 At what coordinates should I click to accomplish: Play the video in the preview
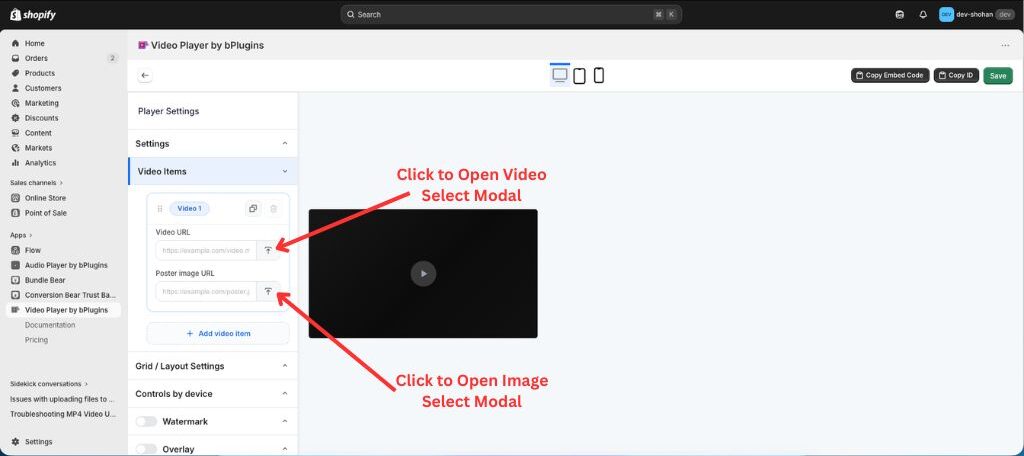(x=423, y=273)
